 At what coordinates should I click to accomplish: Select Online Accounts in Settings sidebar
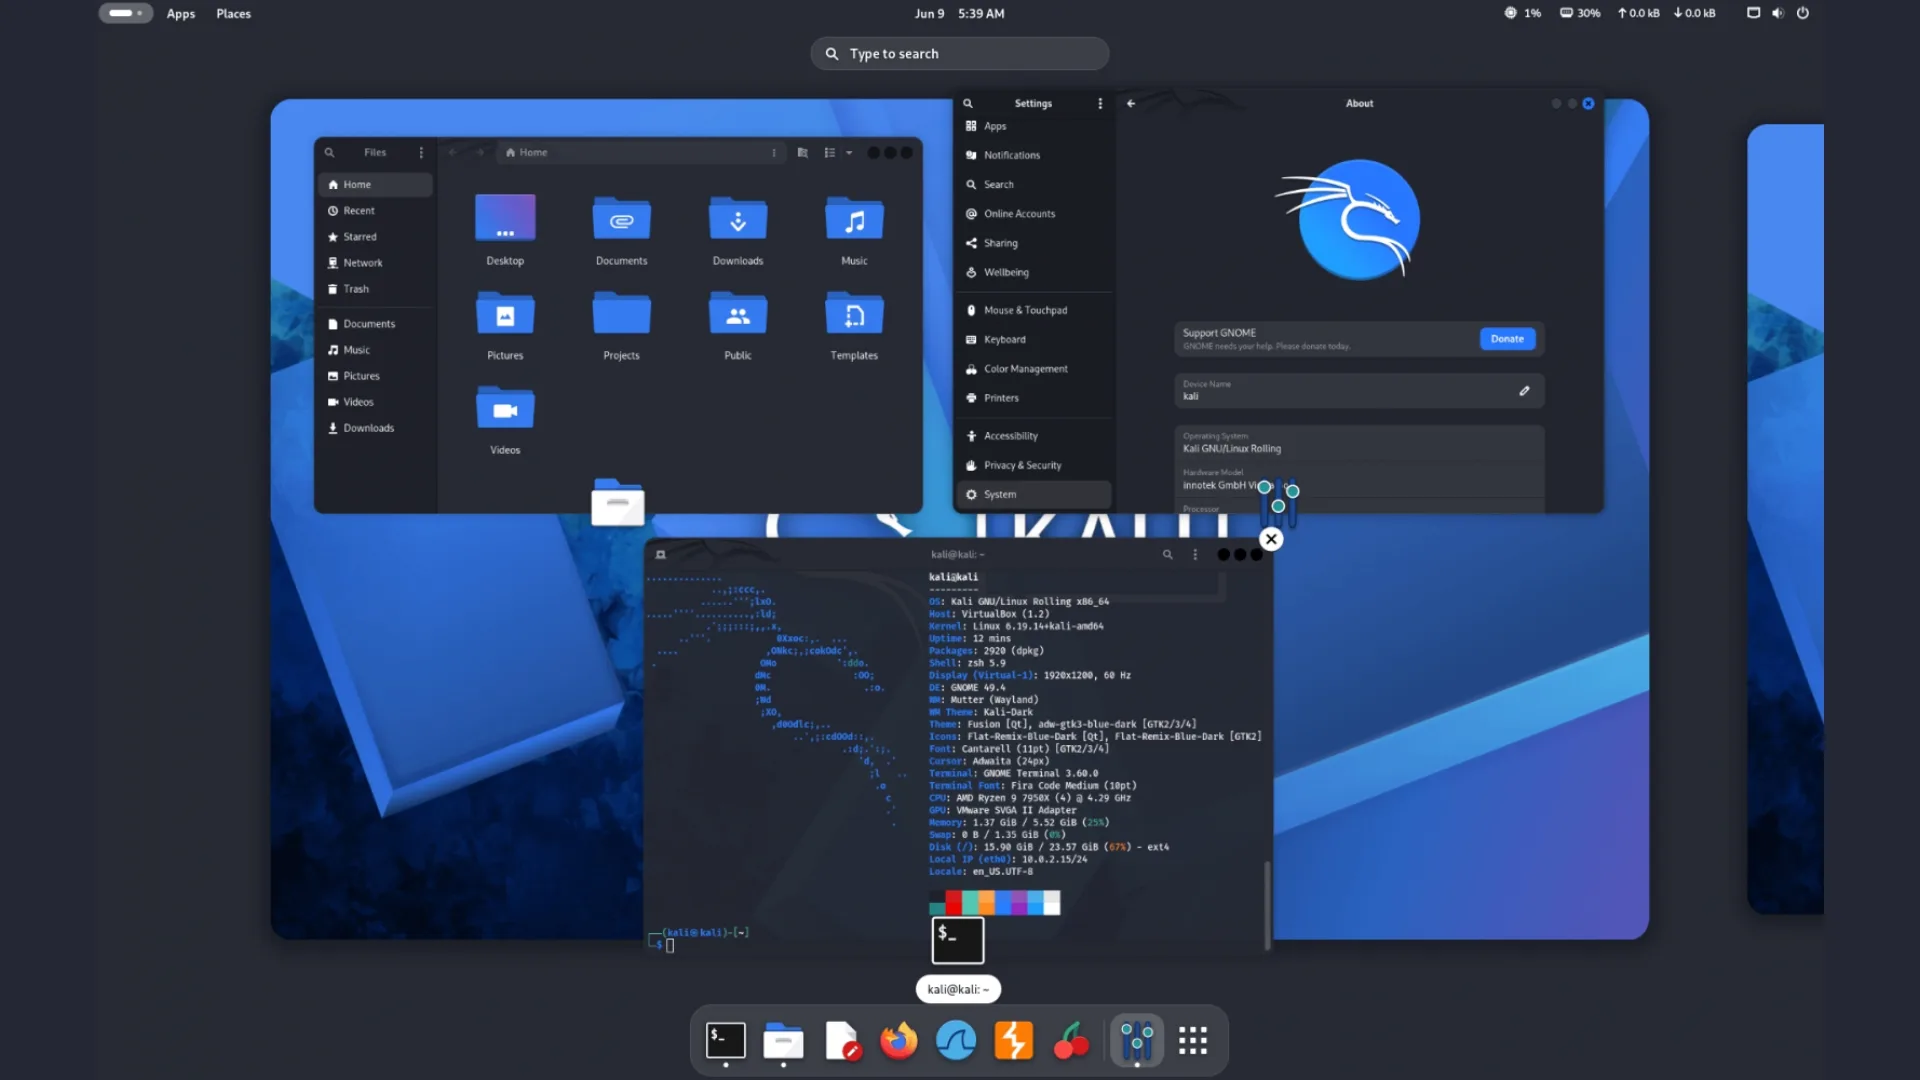pos(1034,214)
